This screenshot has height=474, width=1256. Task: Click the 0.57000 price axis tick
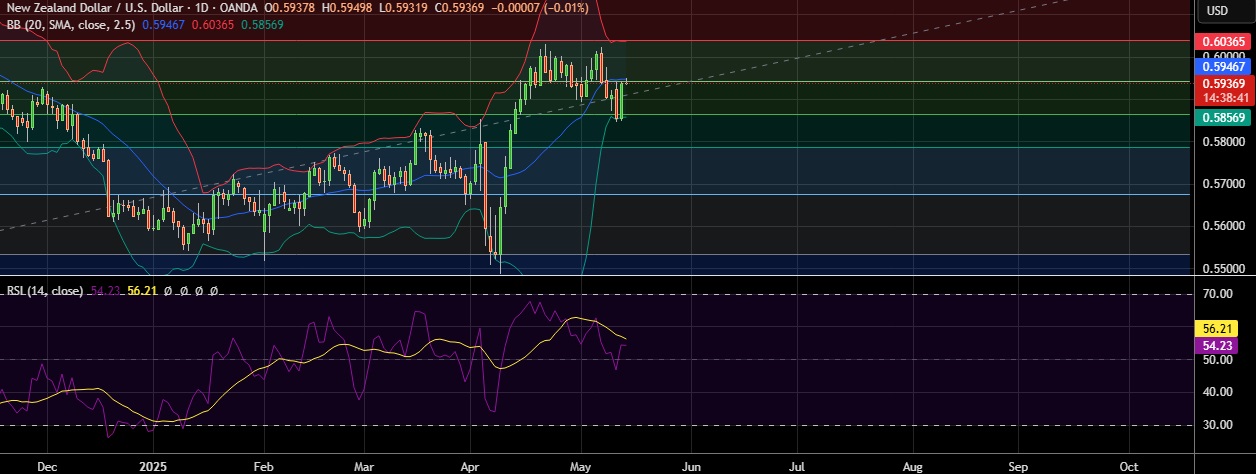click(1223, 184)
